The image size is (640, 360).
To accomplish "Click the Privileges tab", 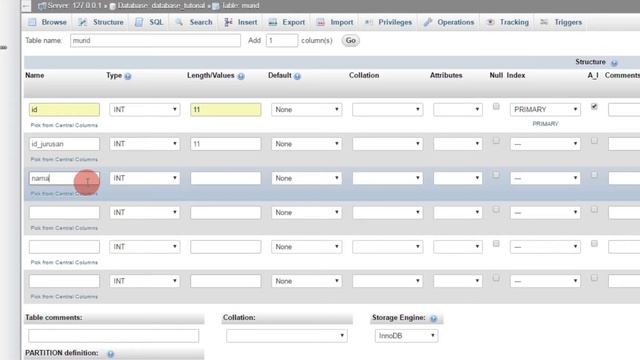I will [388, 22].
